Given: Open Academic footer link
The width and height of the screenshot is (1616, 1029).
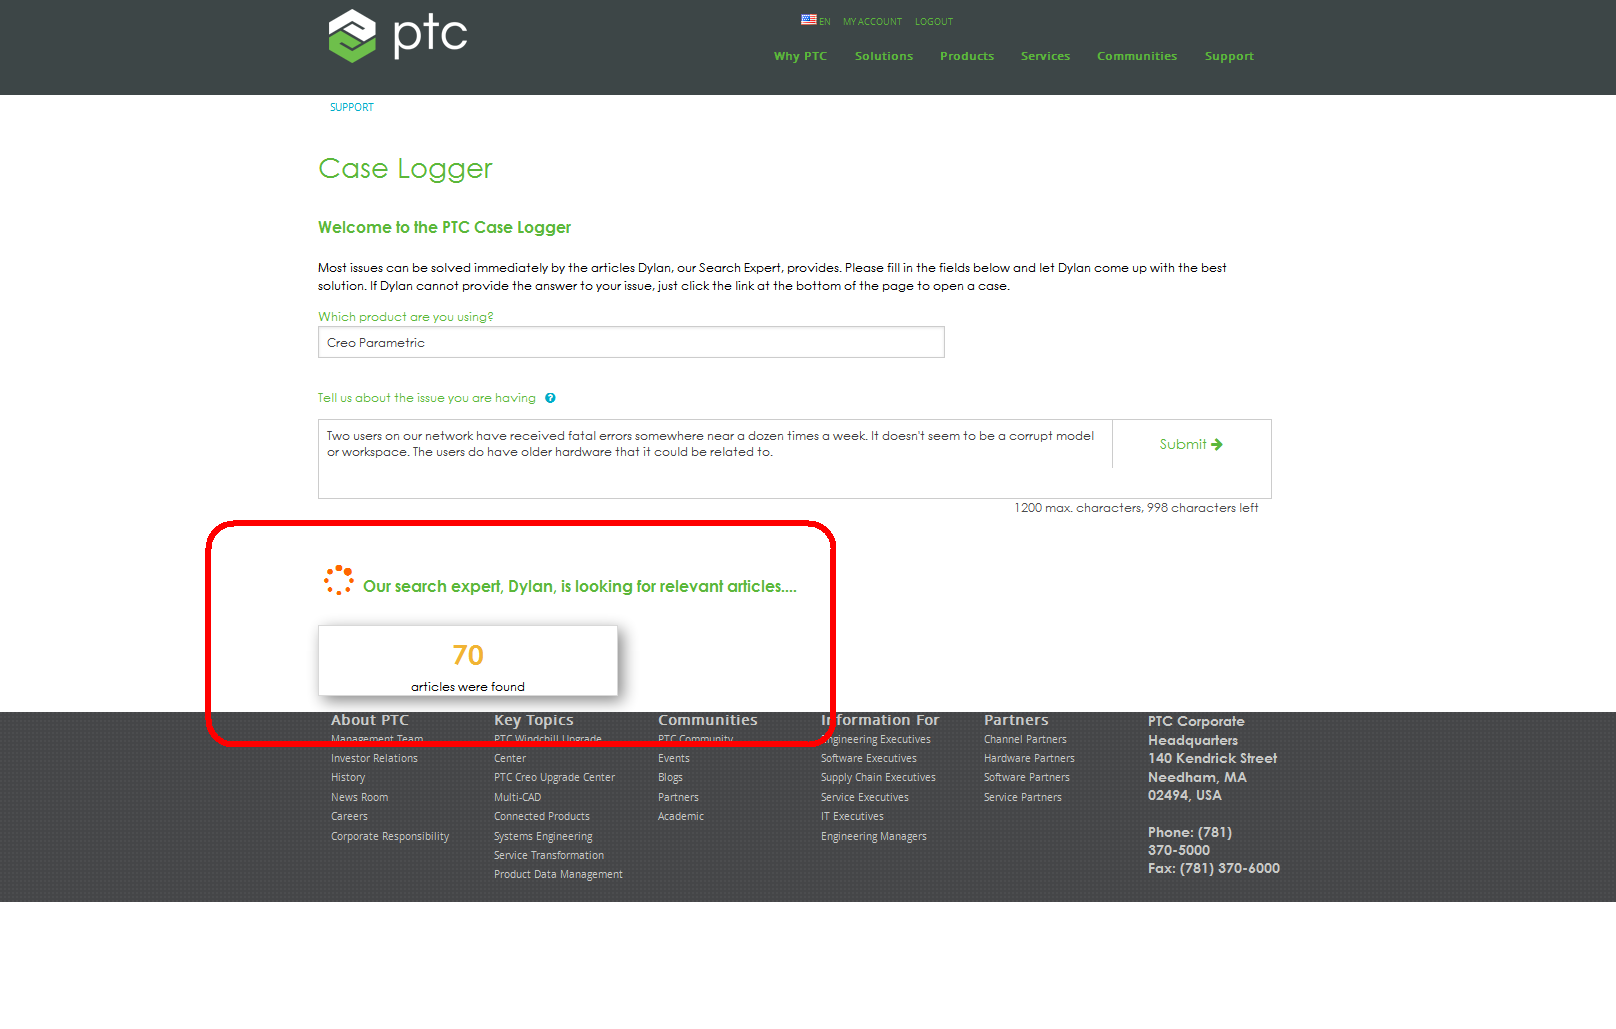Looking at the screenshot, I should tap(681, 816).
